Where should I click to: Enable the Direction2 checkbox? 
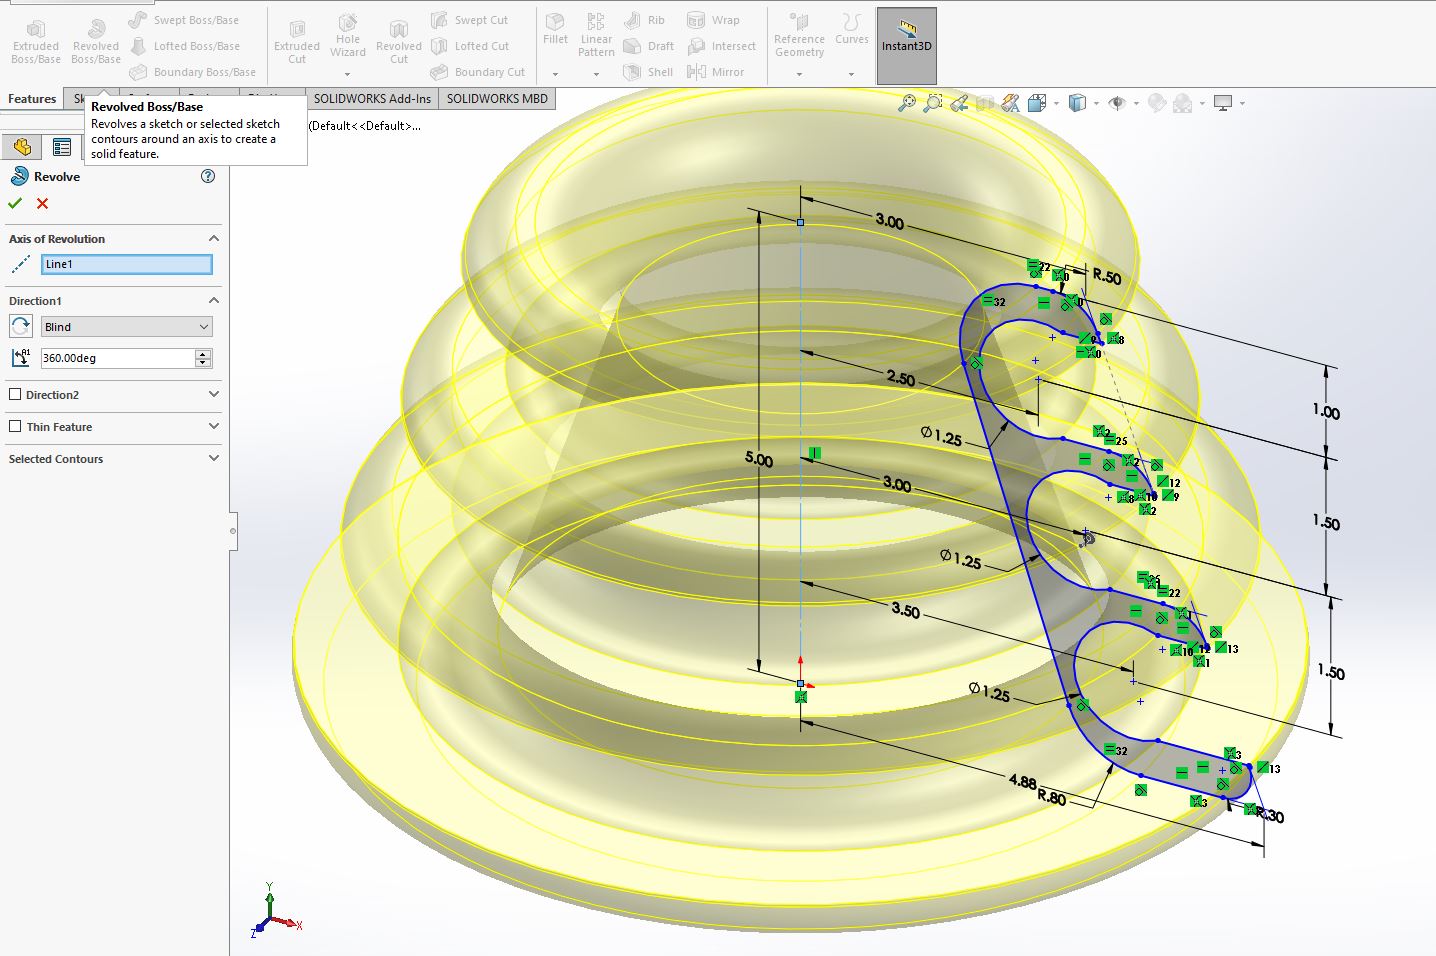(15, 394)
